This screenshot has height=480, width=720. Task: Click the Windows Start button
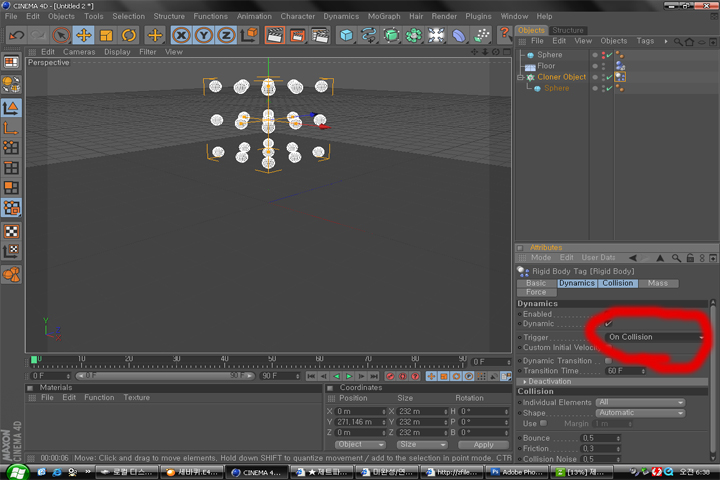coord(17,472)
